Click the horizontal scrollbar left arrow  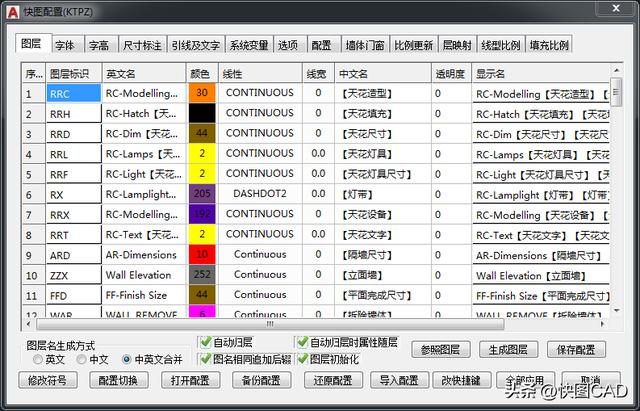(28, 324)
